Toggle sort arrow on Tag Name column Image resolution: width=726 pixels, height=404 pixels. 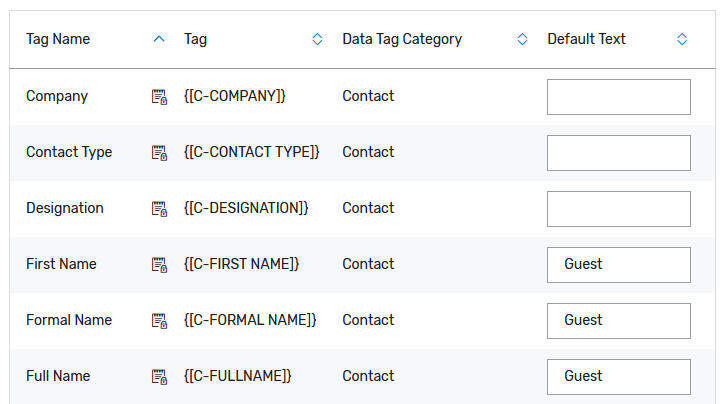pyautogui.click(x=159, y=39)
